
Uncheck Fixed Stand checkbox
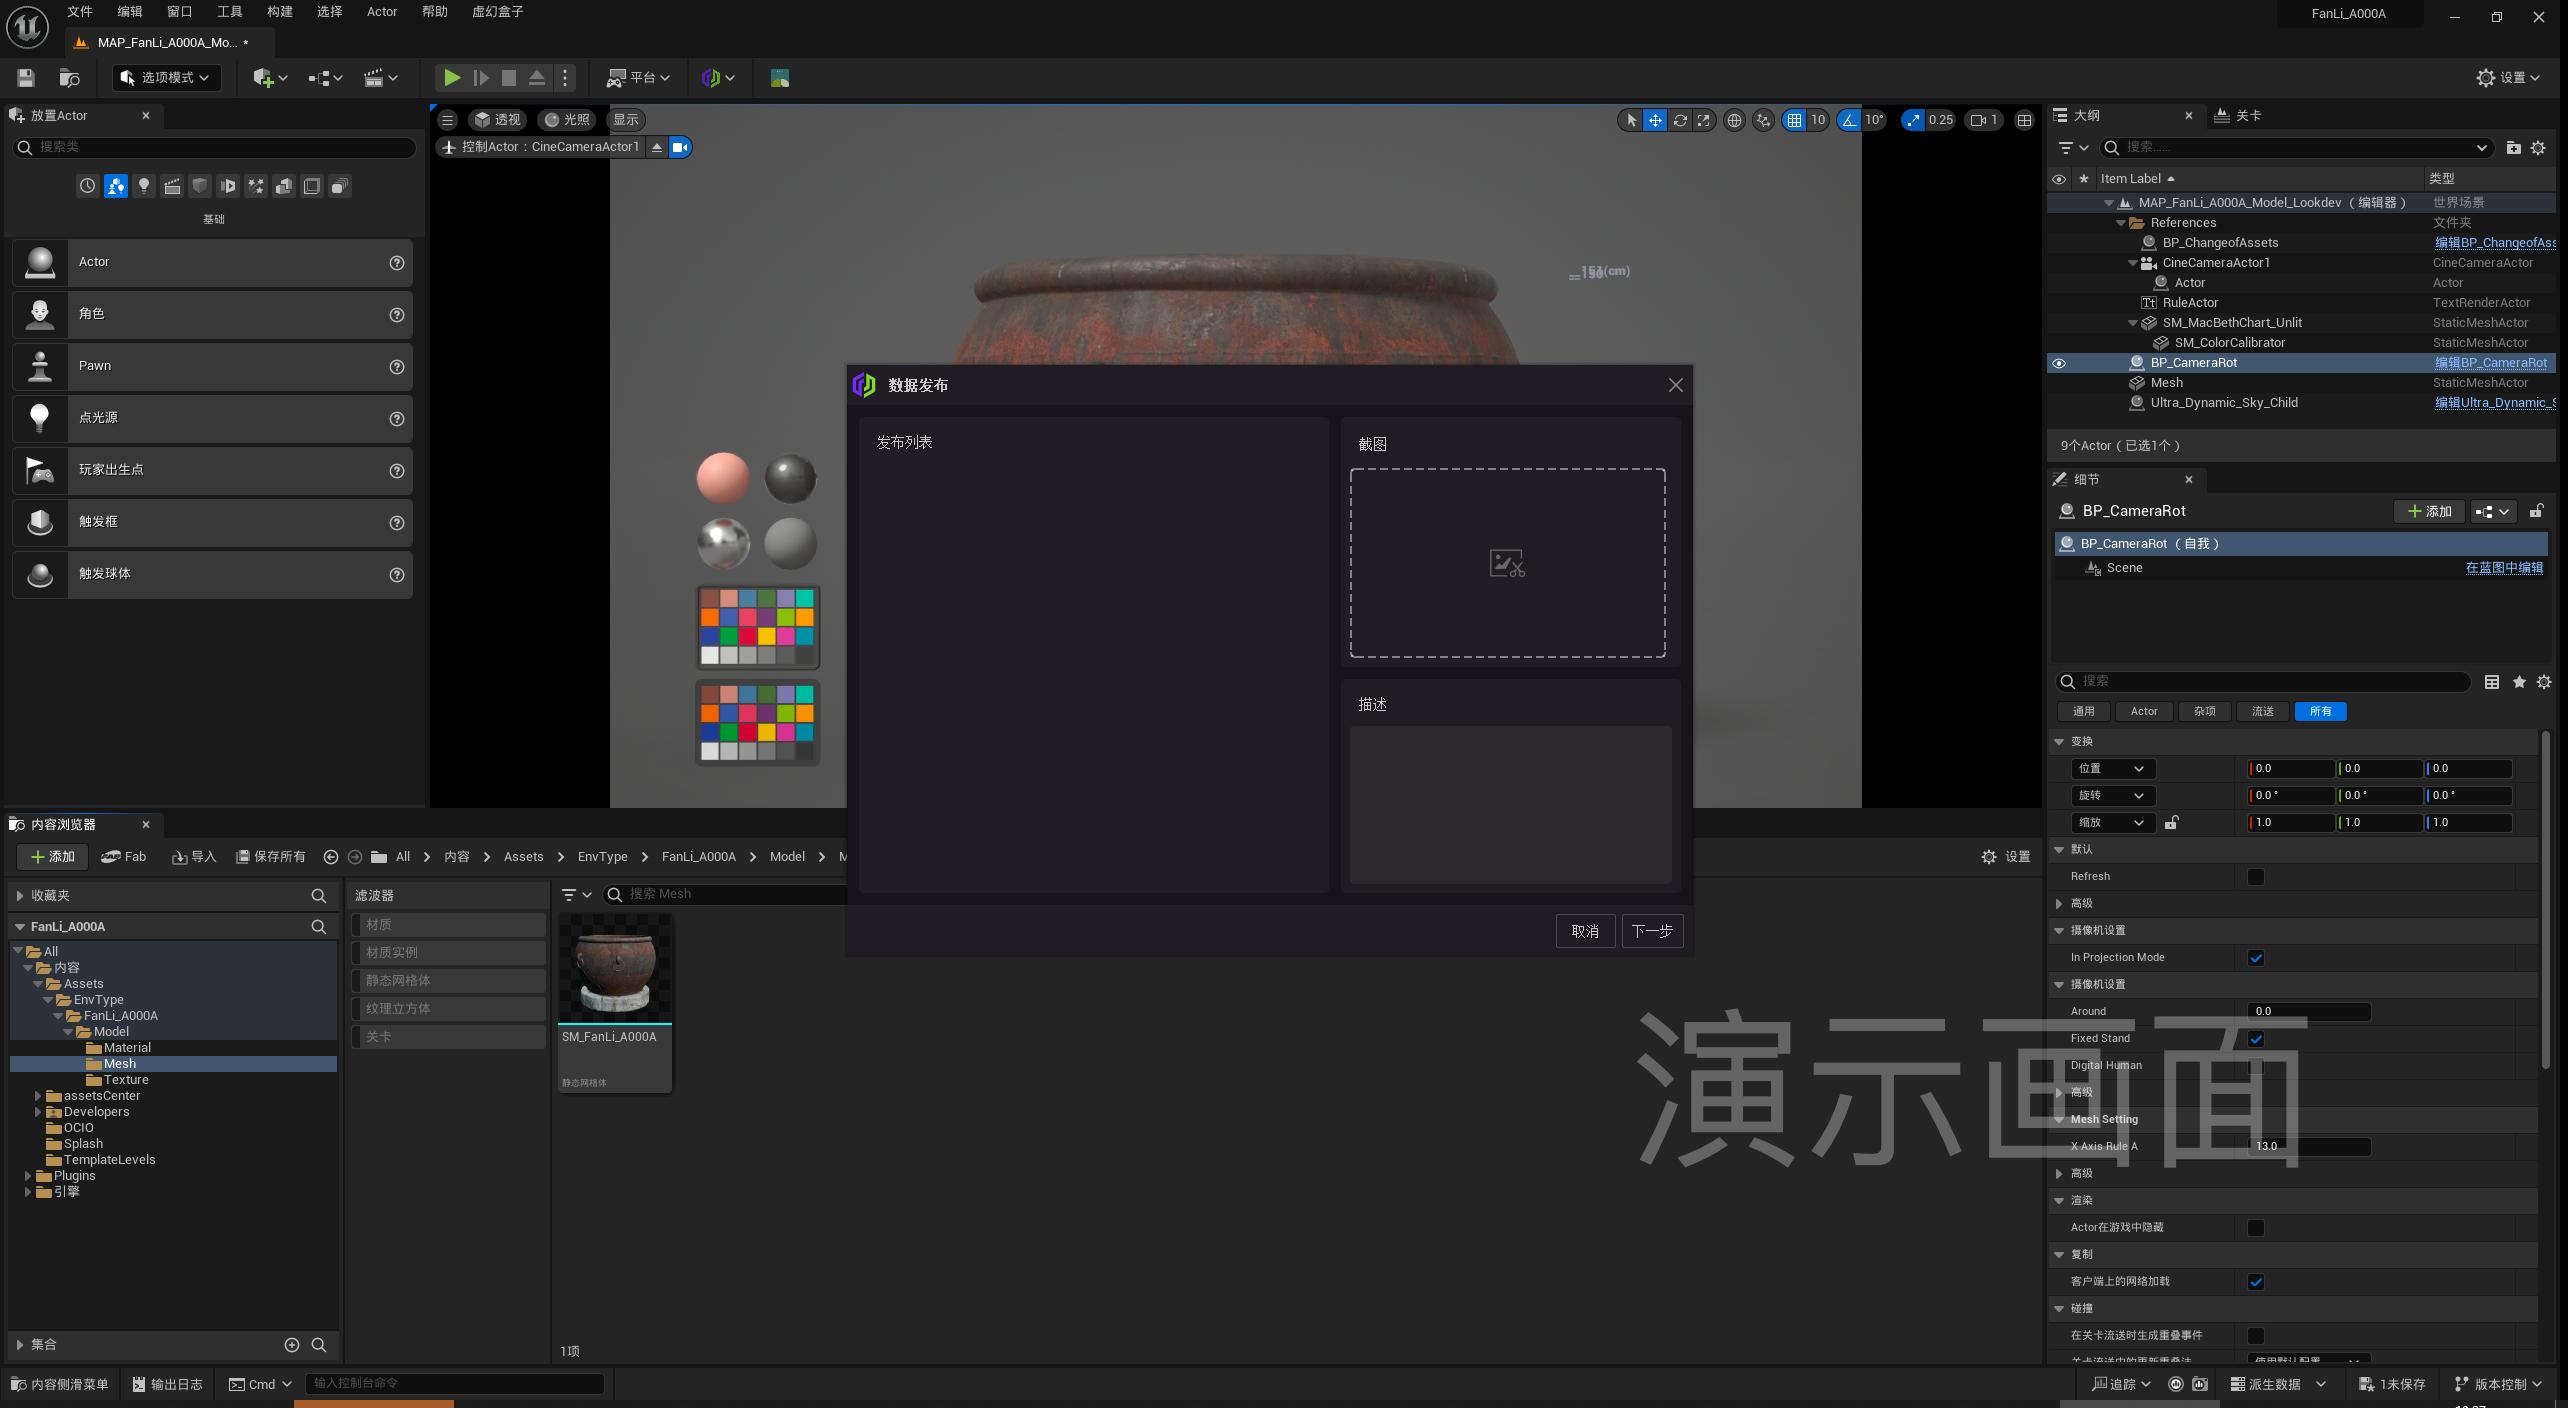(2256, 1039)
